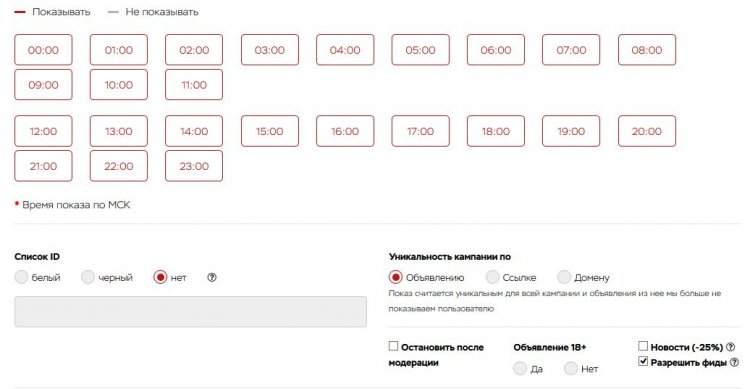Check Остановить после модерации option
The image size is (750, 389).
coord(394,346)
